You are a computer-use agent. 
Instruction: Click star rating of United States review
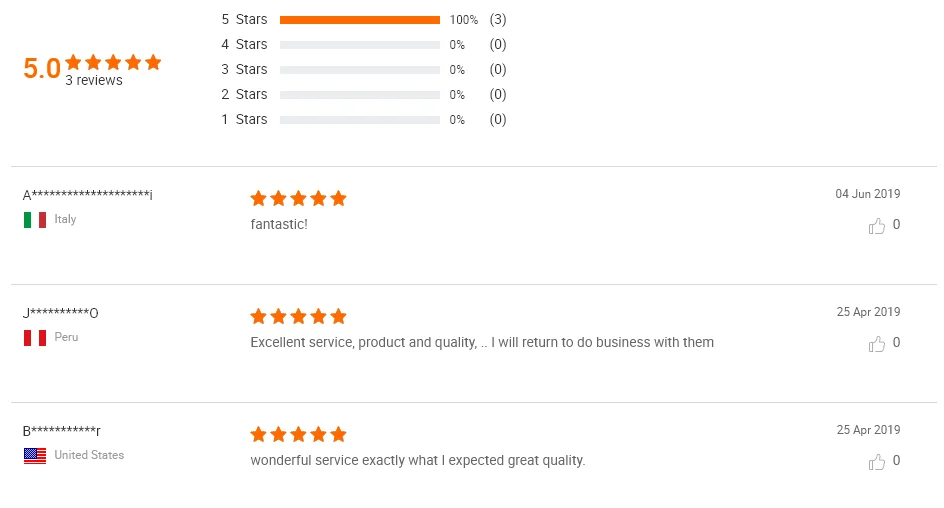[x=298, y=434]
